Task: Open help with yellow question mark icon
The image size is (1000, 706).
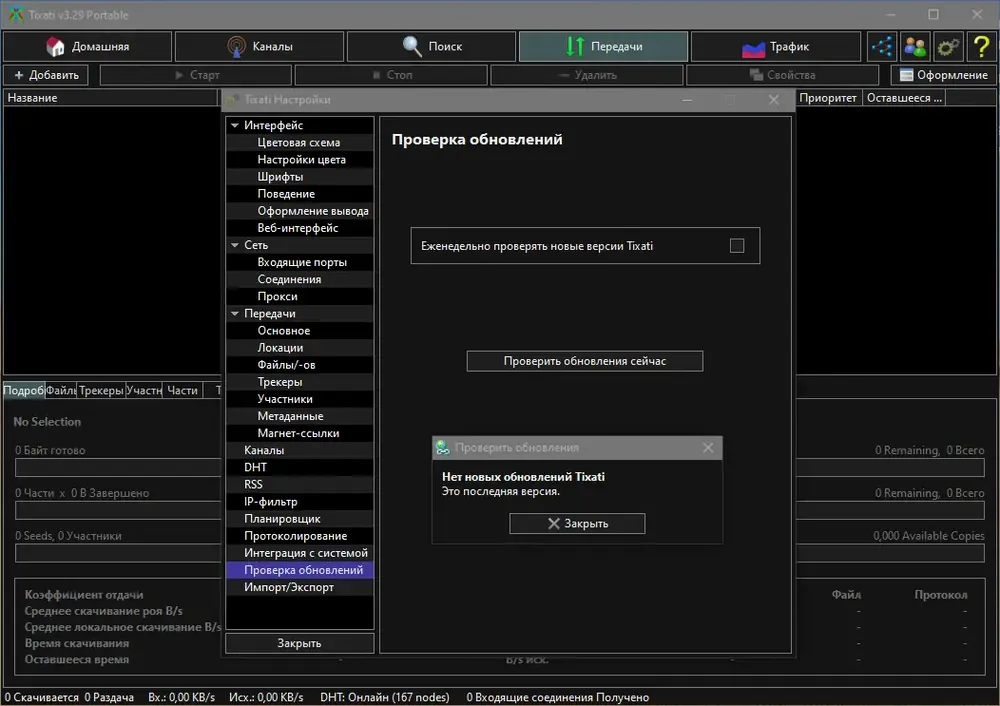Action: [982, 47]
